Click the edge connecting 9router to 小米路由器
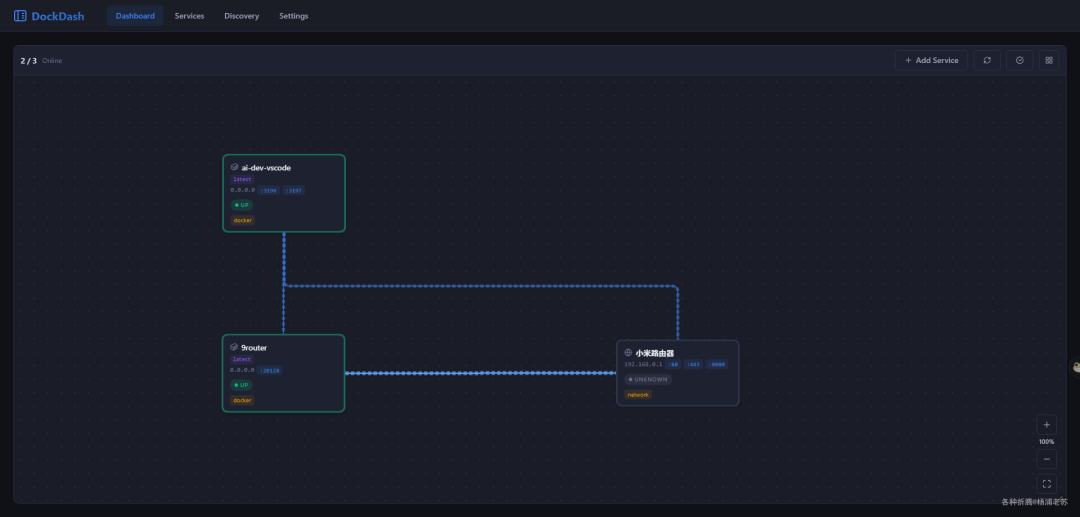The image size is (1080, 517). [481, 373]
